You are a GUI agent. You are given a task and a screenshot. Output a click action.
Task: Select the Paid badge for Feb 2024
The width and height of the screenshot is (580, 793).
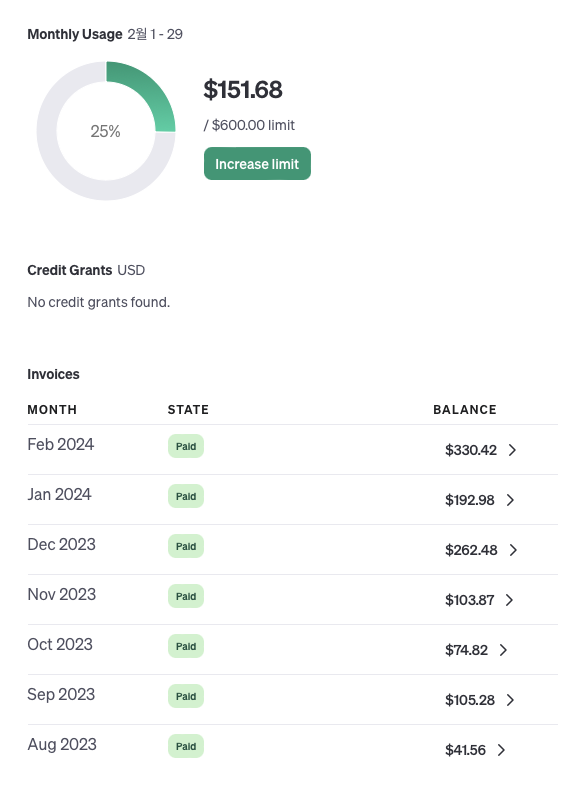186,446
